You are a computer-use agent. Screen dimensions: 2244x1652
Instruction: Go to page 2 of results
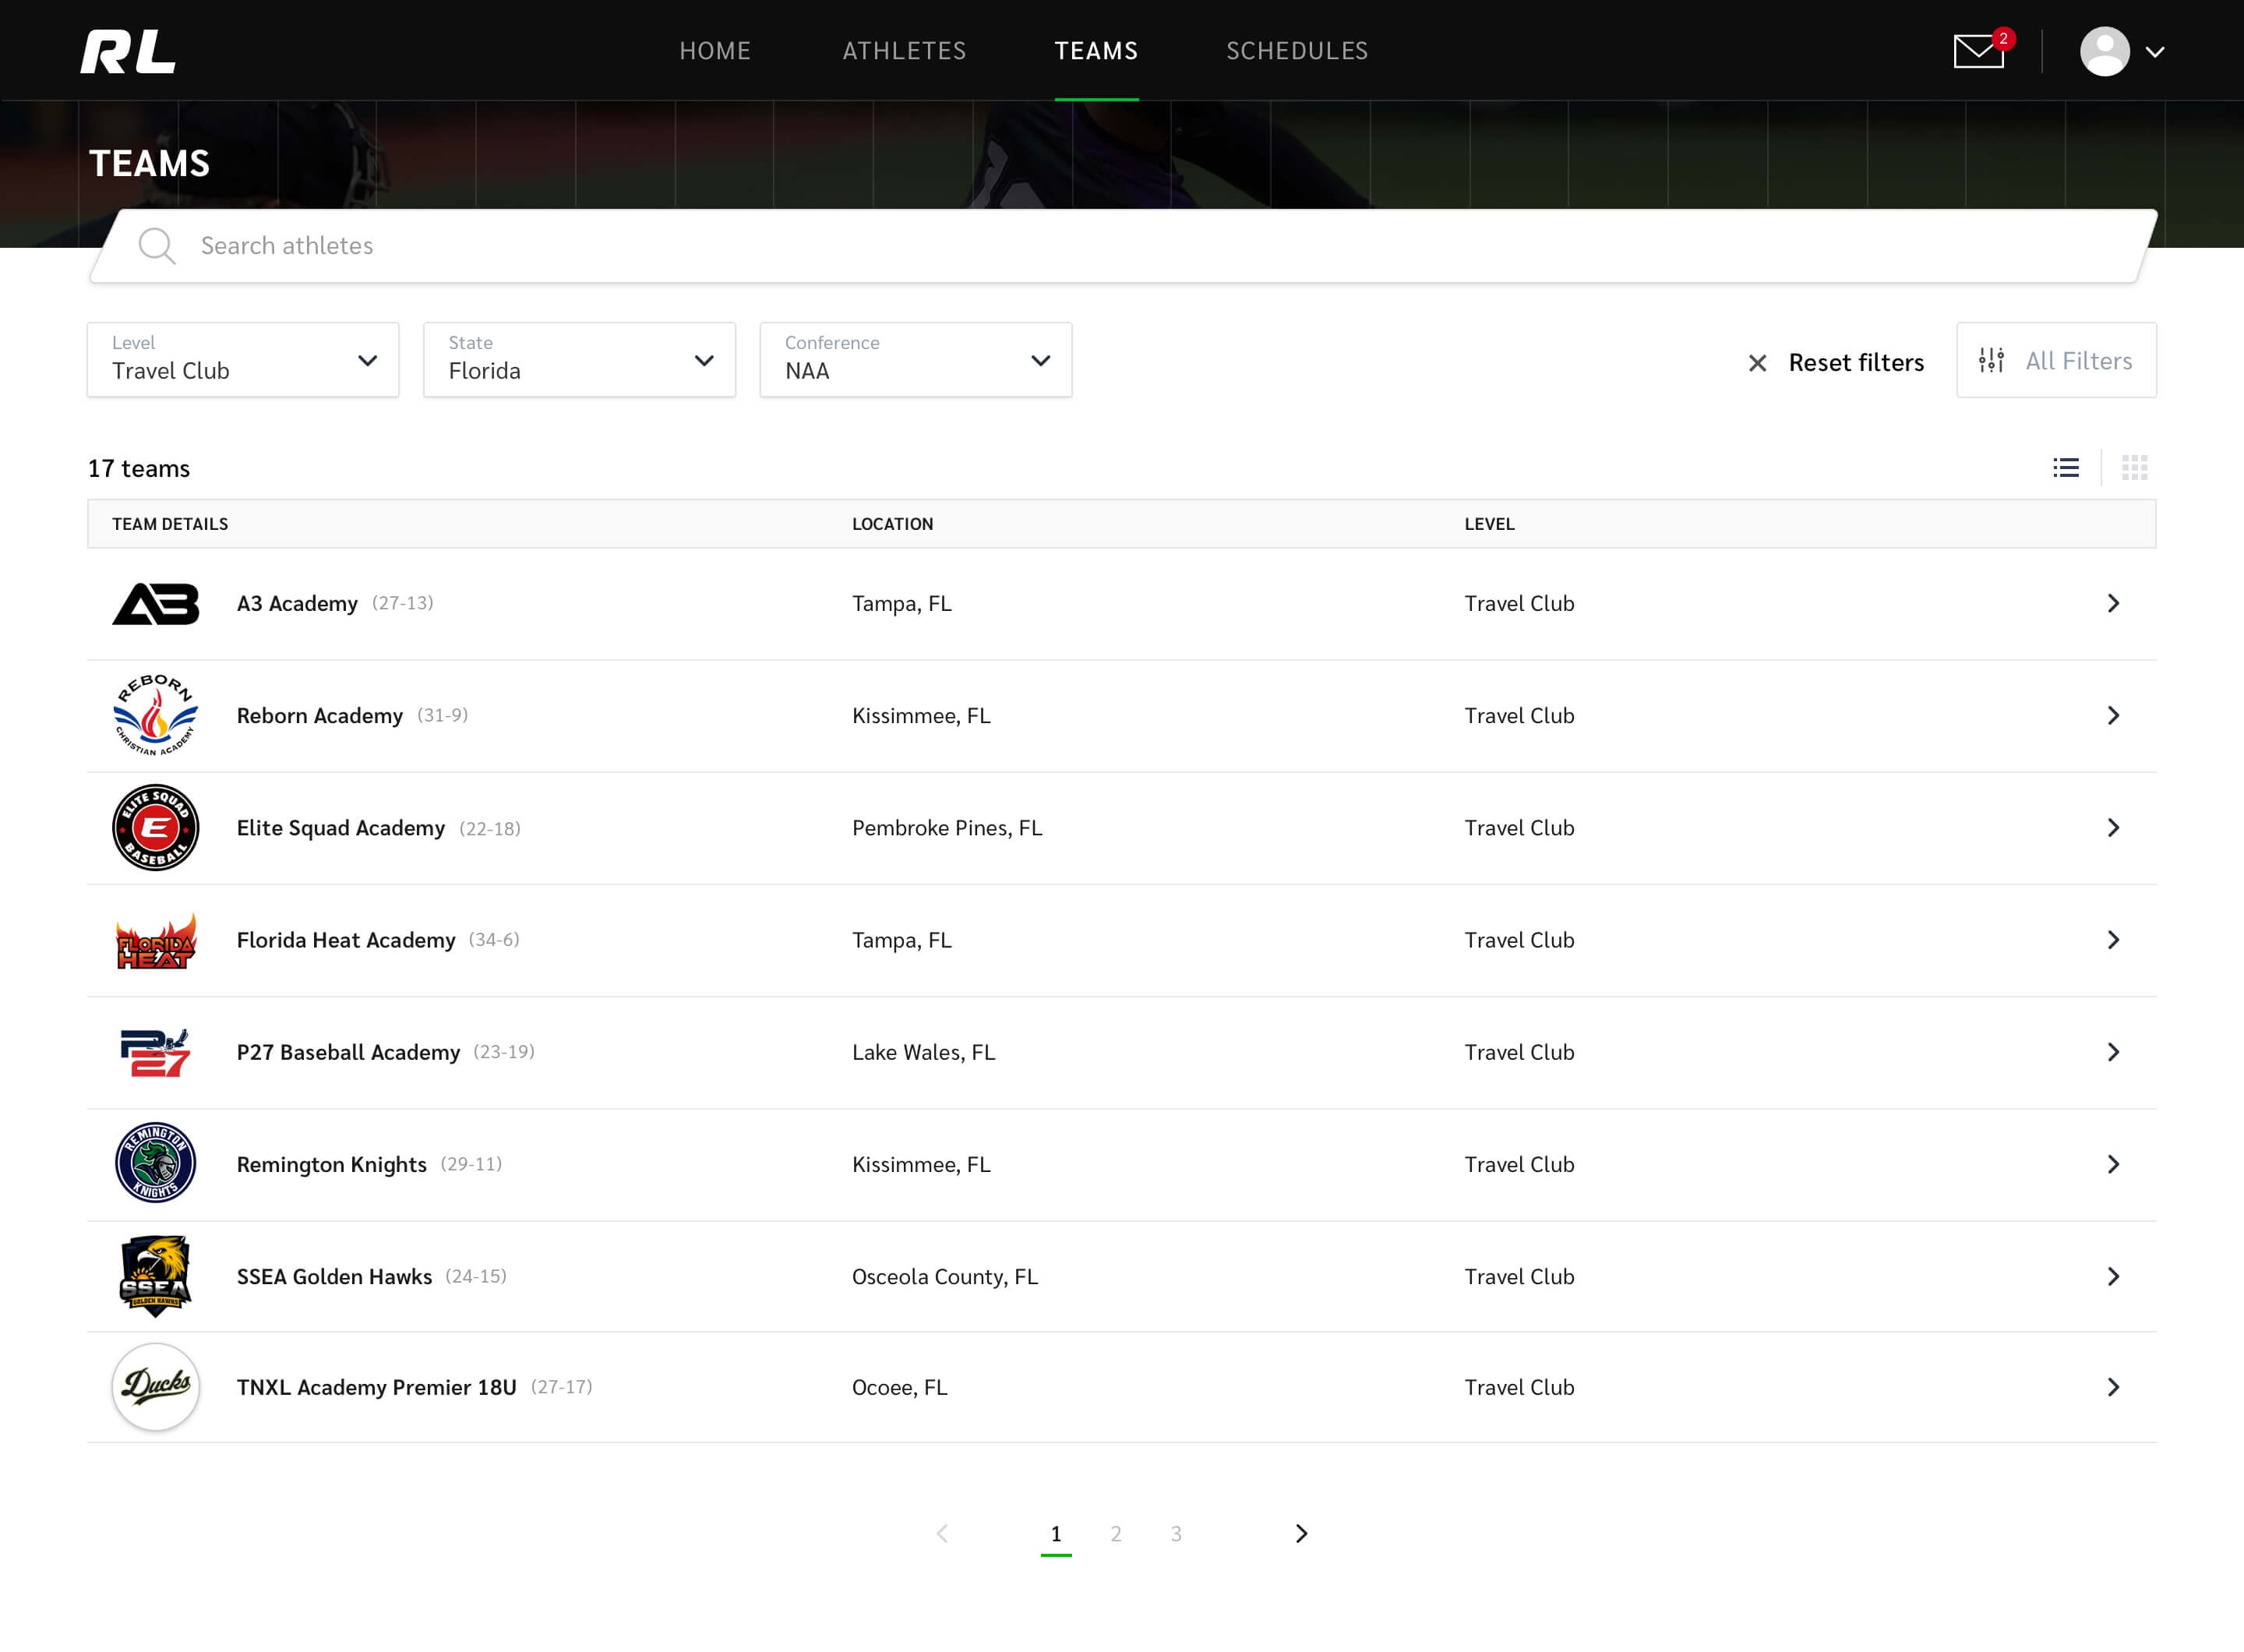[1116, 1533]
